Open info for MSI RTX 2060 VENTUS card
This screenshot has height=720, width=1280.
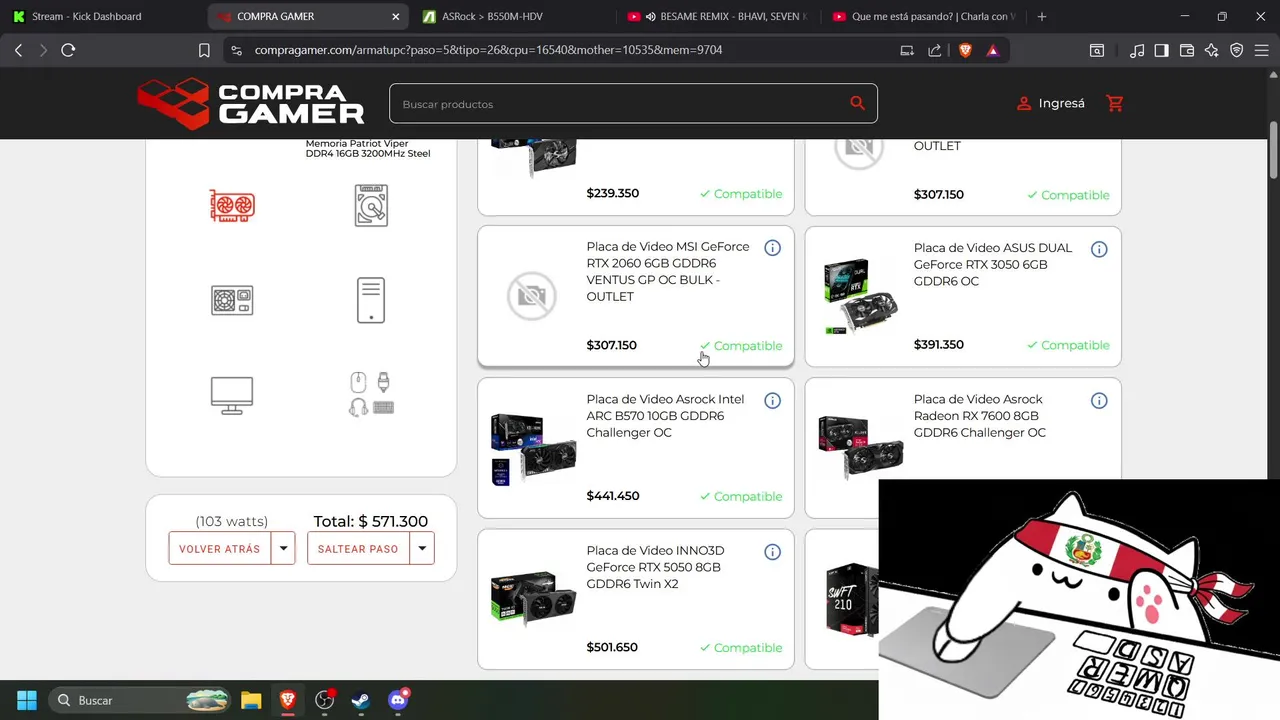(x=772, y=248)
